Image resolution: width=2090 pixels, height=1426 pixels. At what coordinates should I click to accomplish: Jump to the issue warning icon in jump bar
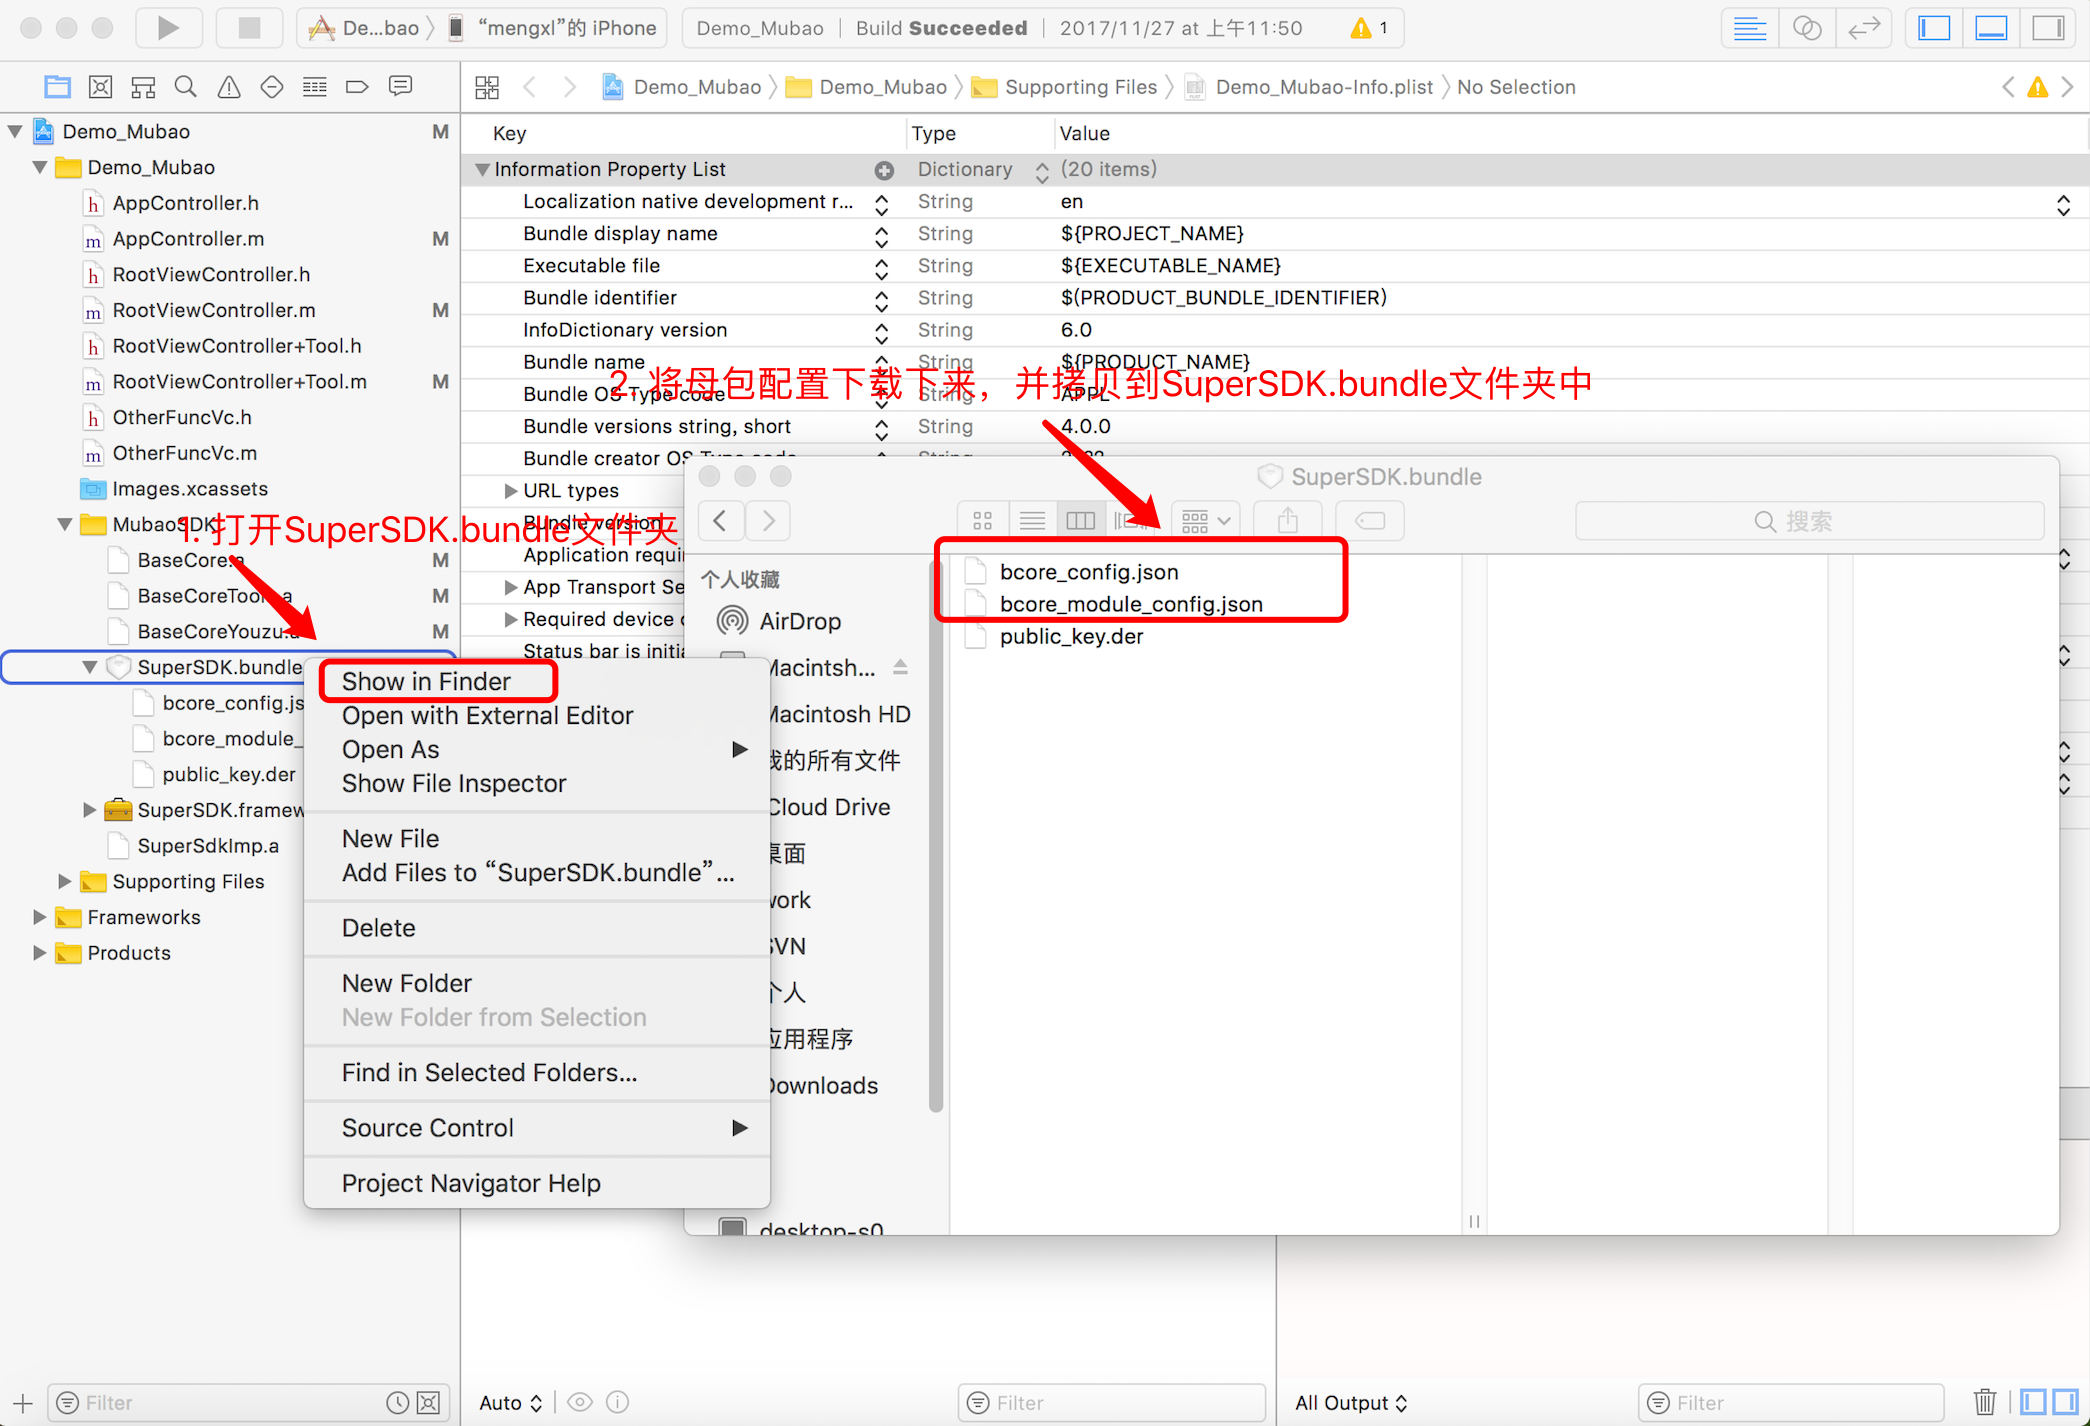click(x=2037, y=87)
